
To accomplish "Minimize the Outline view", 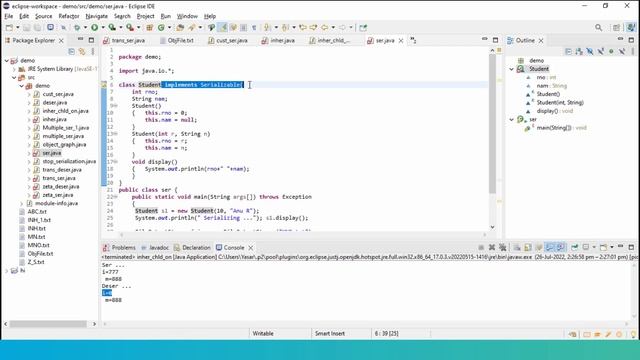I will point(620,40).
